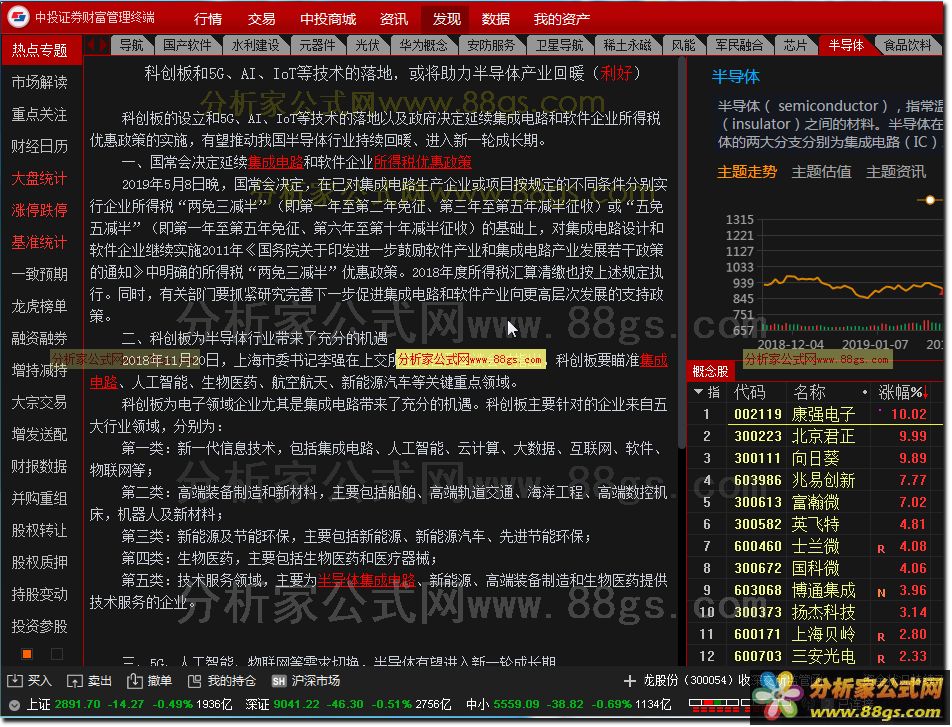
Task: Open 我的持仓 holdings icon
Action: (x=194, y=681)
